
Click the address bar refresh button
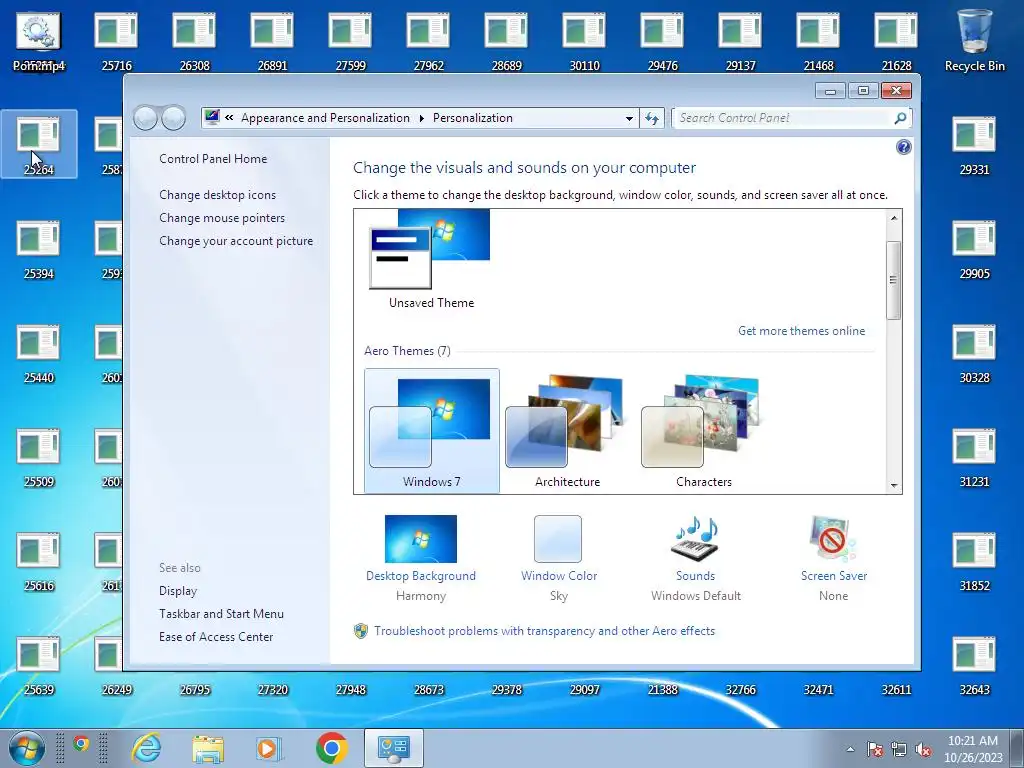[x=652, y=118]
